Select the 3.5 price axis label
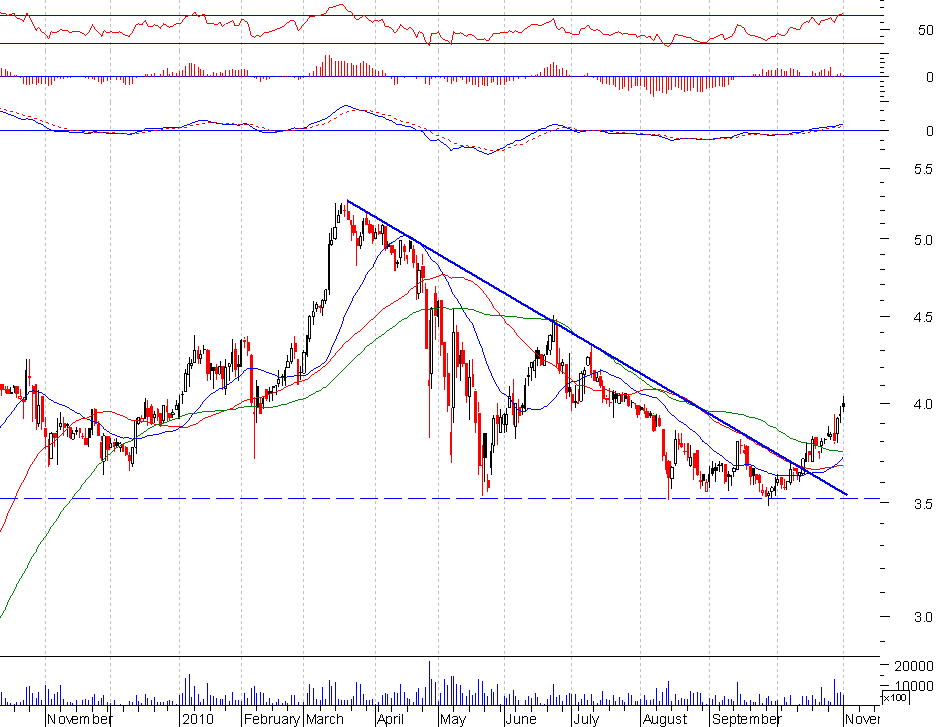Viewport: 937px width, 727px height. click(923, 504)
